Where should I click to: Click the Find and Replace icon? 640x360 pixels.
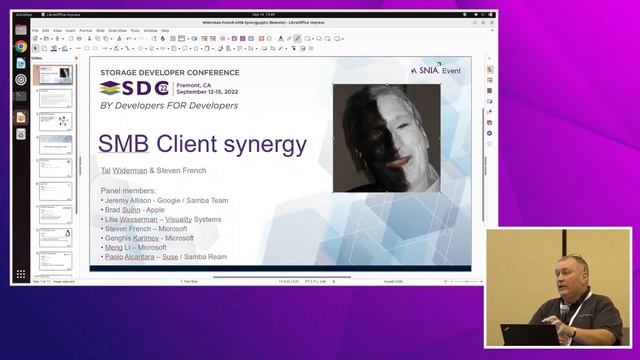154,39
